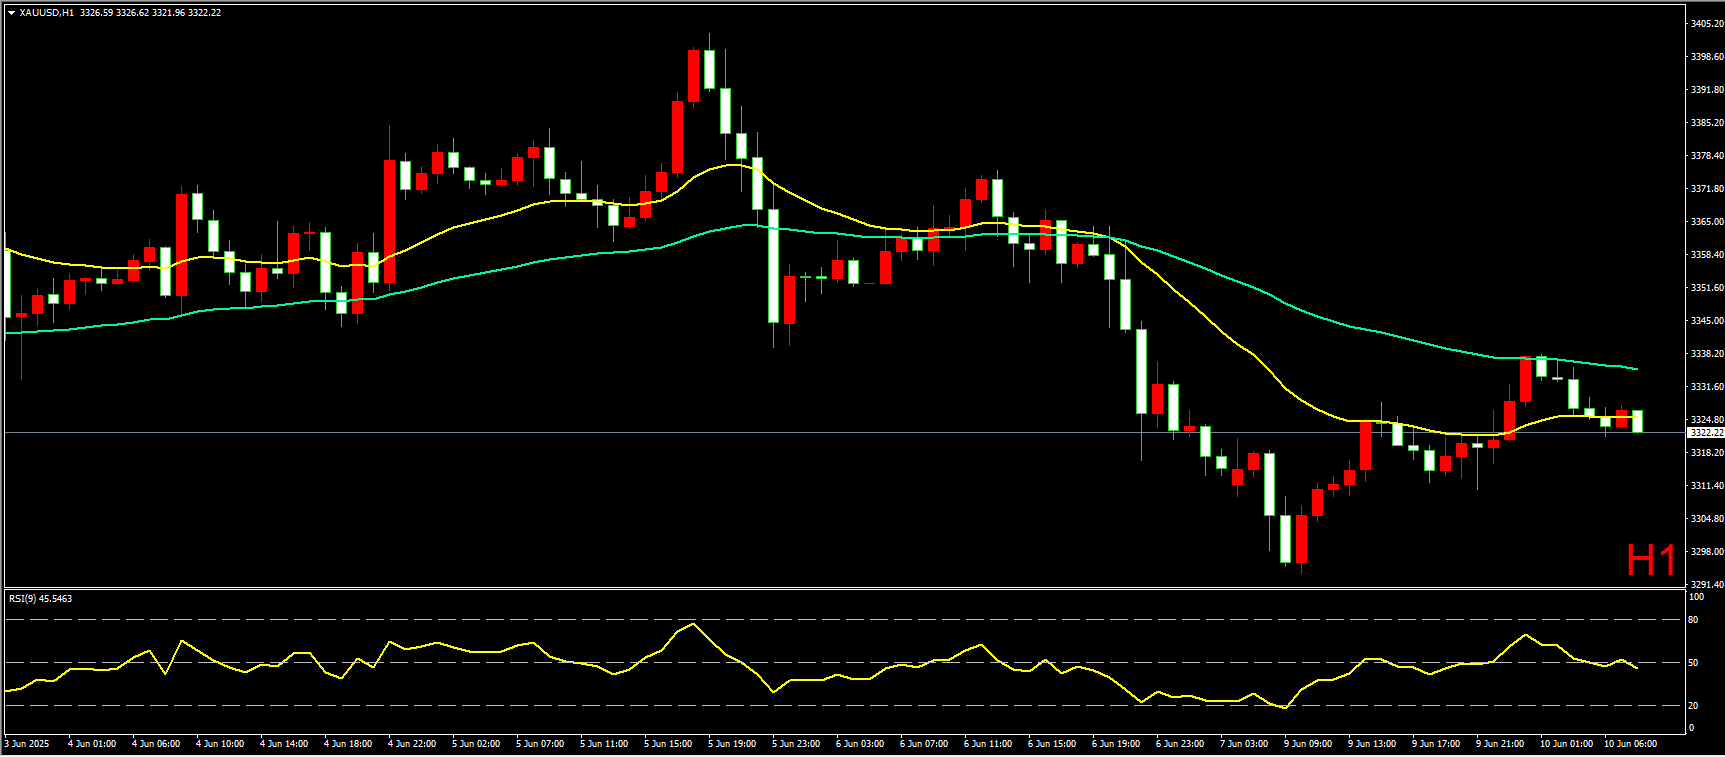
Task: Click the RSI scale value 0
Action: pyautogui.click(x=1691, y=728)
